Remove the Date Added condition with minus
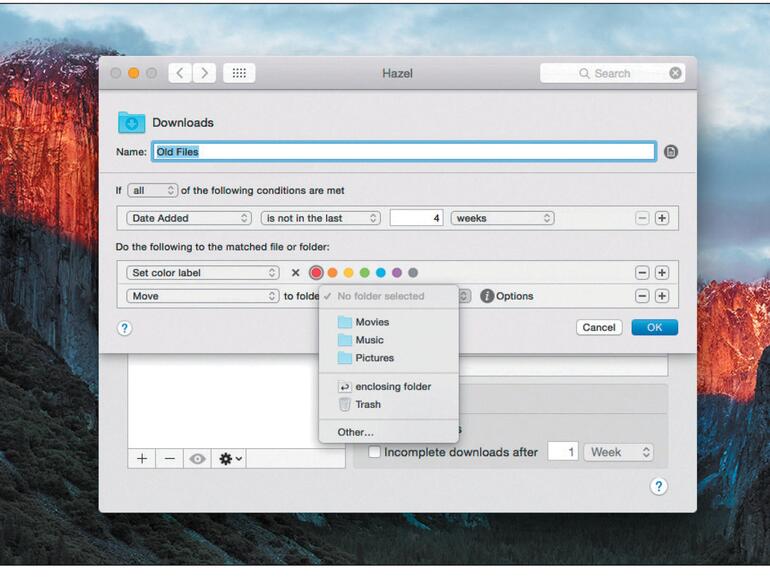The width and height of the screenshot is (770, 578). [x=642, y=218]
